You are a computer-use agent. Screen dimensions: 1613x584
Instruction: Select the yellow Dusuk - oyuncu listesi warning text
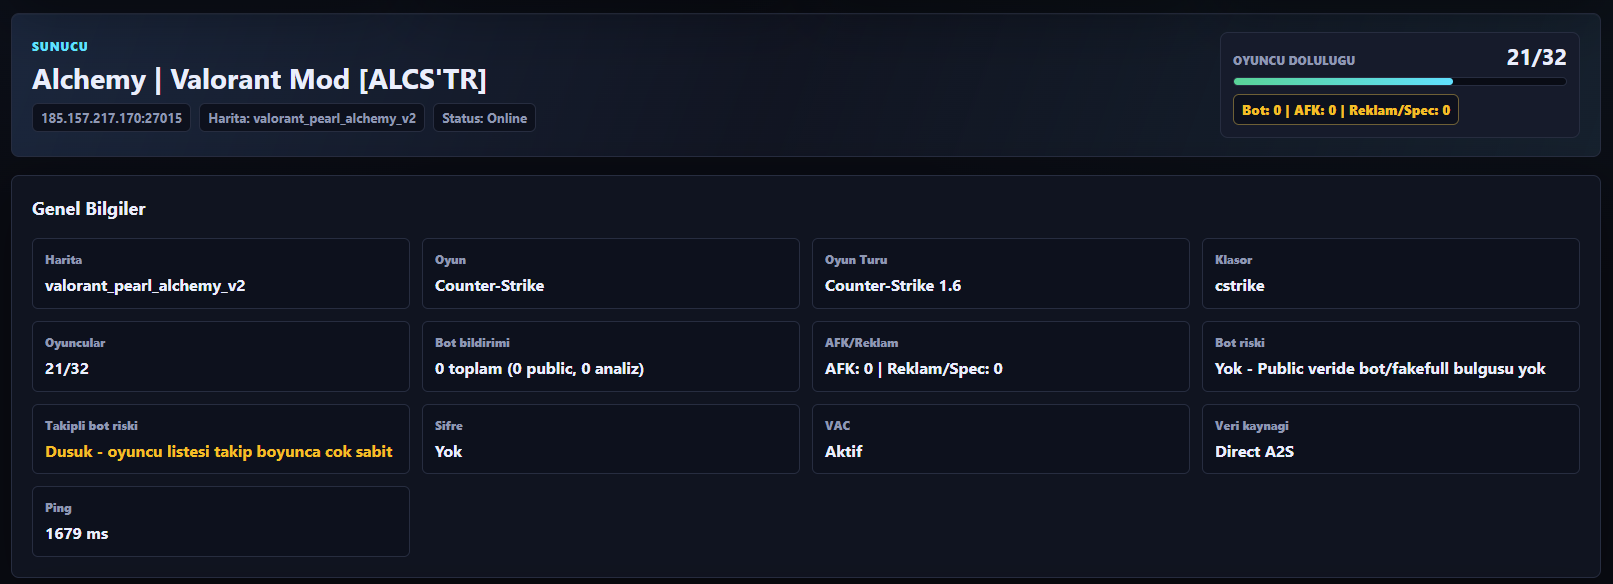pyautogui.click(x=219, y=451)
